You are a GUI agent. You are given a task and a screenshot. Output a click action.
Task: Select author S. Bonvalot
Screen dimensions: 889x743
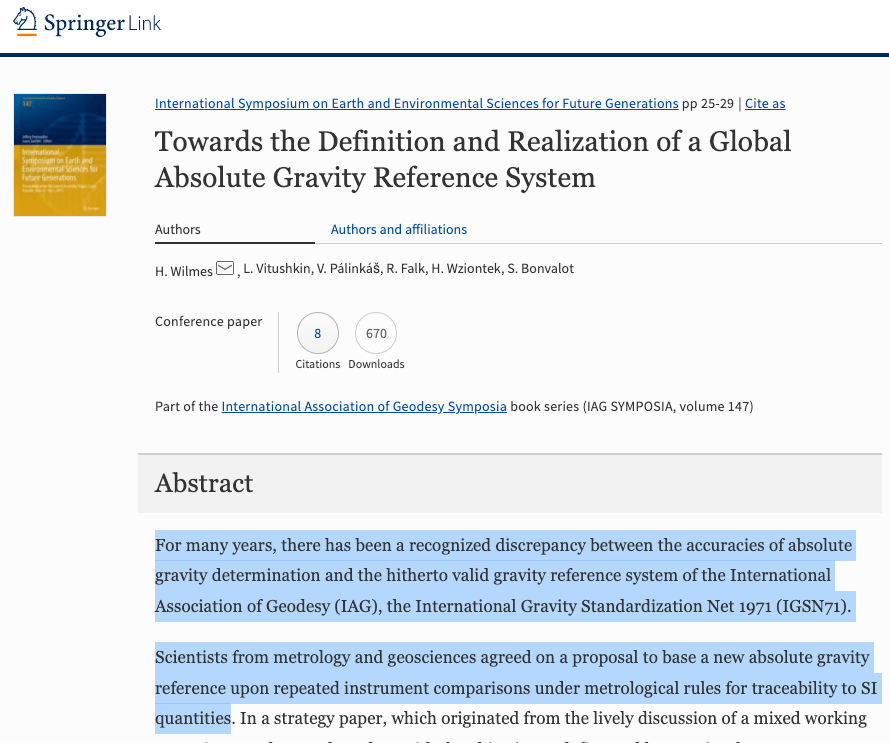tap(540, 269)
